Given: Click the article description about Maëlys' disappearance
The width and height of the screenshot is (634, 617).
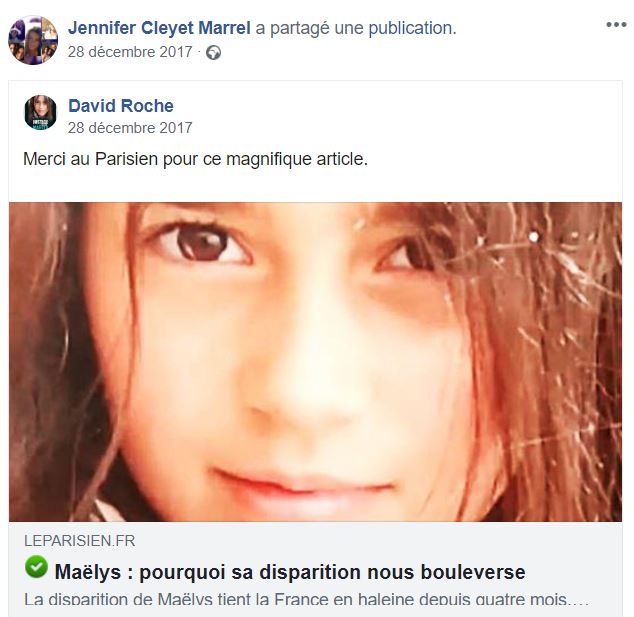Looking at the screenshot, I should pyautogui.click(x=306, y=599).
